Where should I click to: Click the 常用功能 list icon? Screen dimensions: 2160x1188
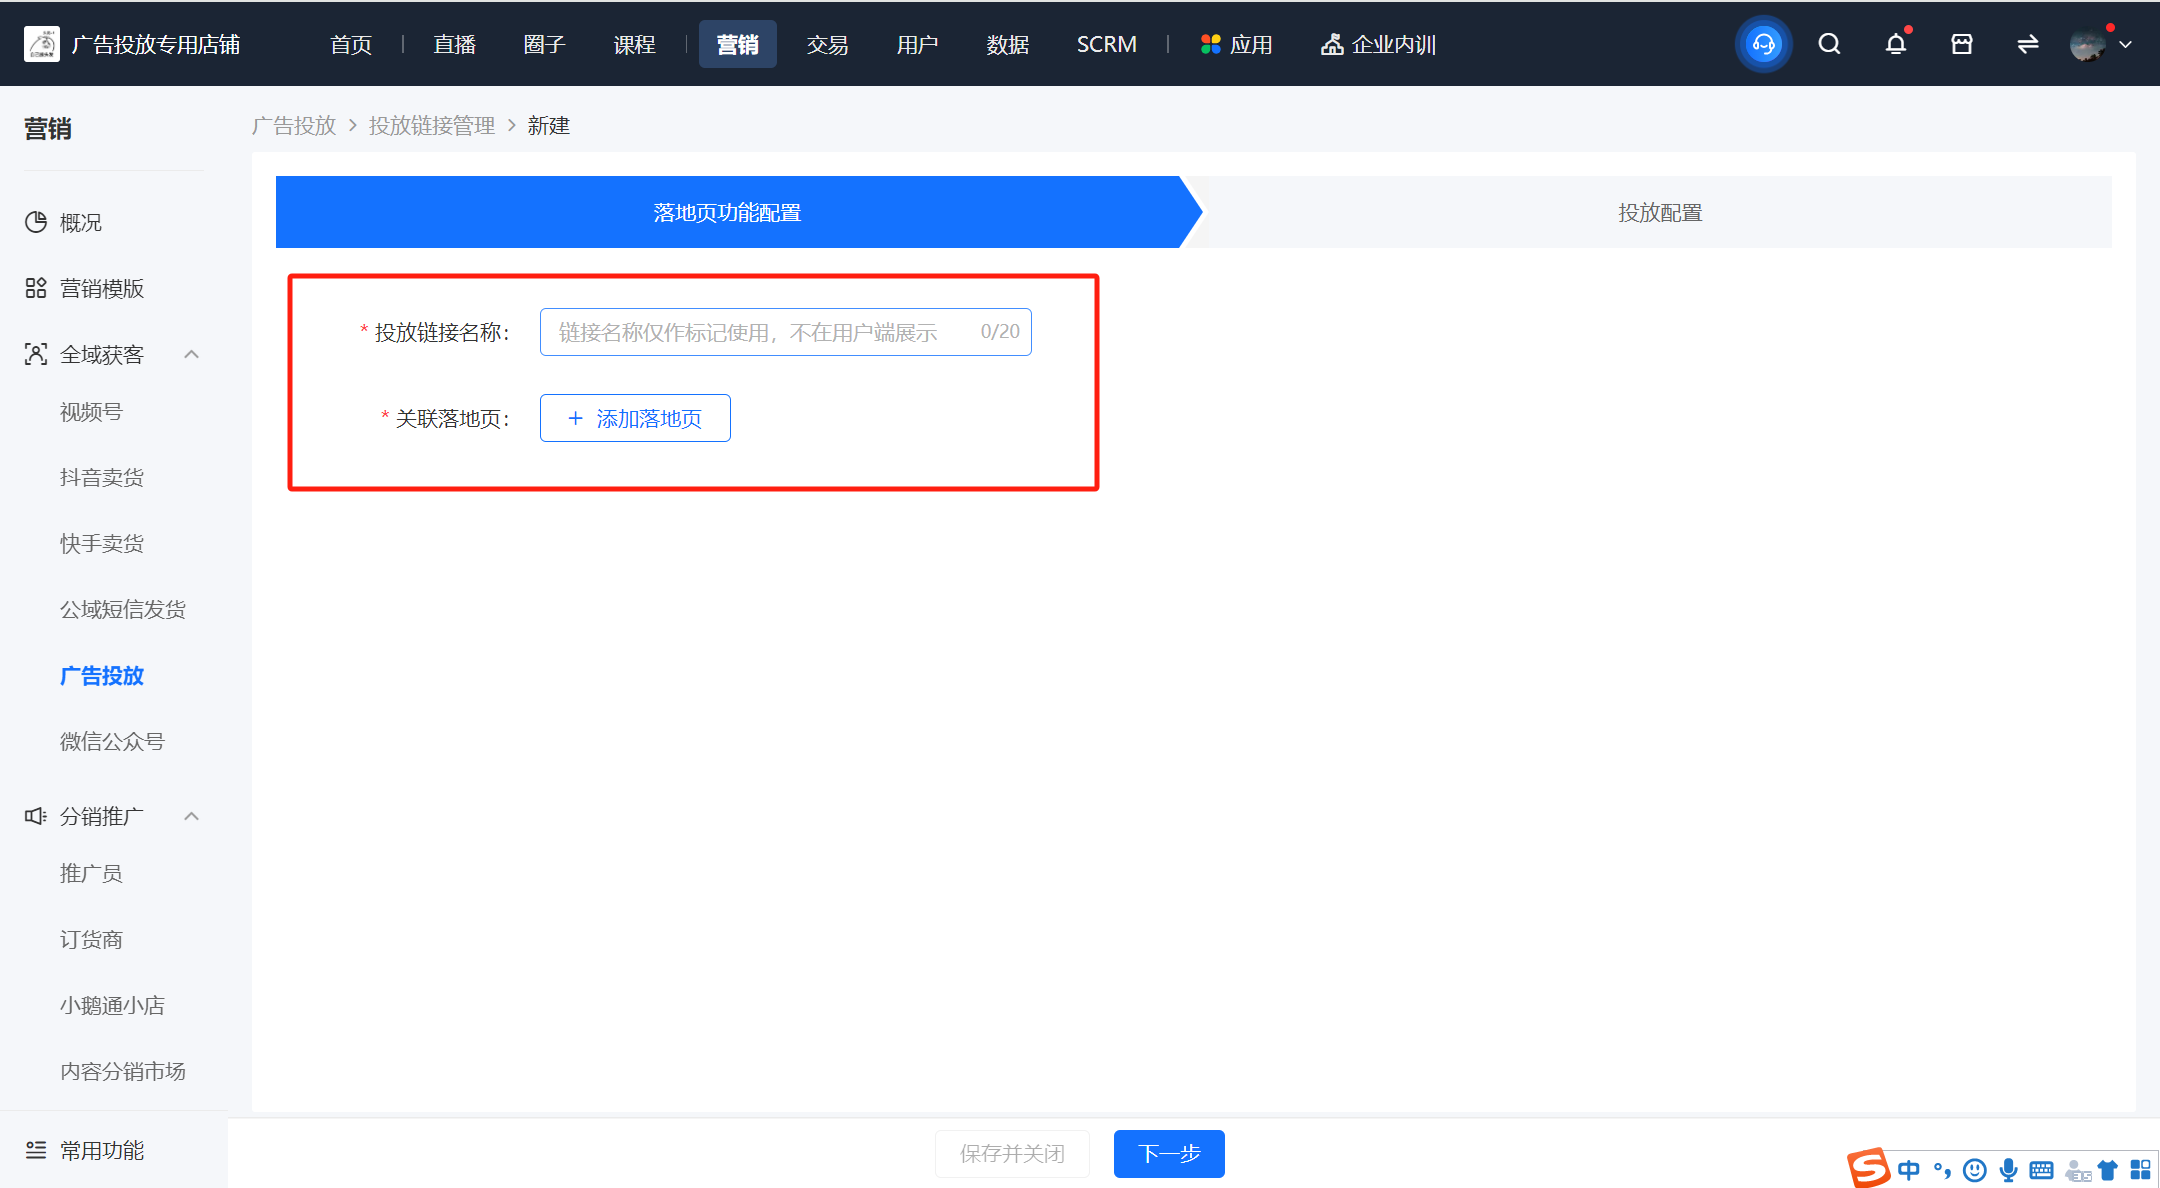coord(36,1150)
